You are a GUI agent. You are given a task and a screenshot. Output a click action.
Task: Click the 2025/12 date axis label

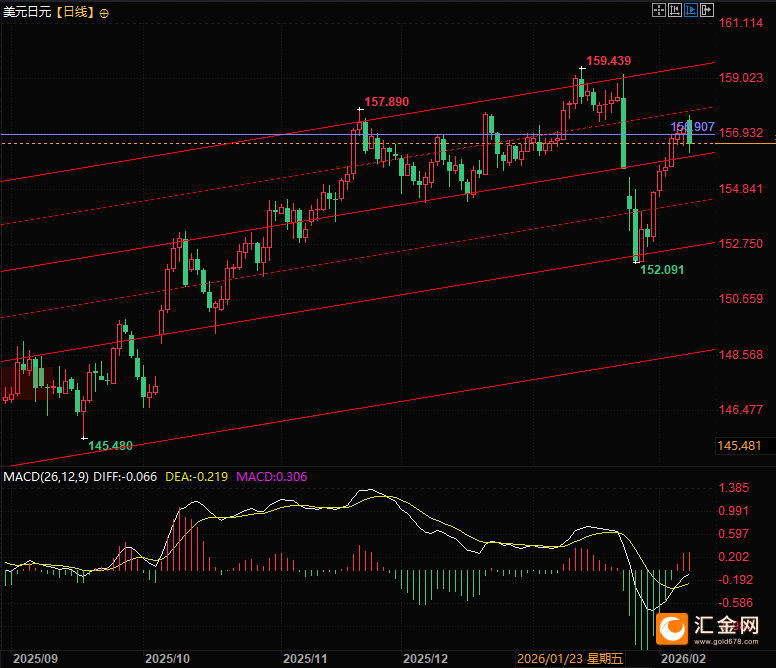click(x=425, y=659)
